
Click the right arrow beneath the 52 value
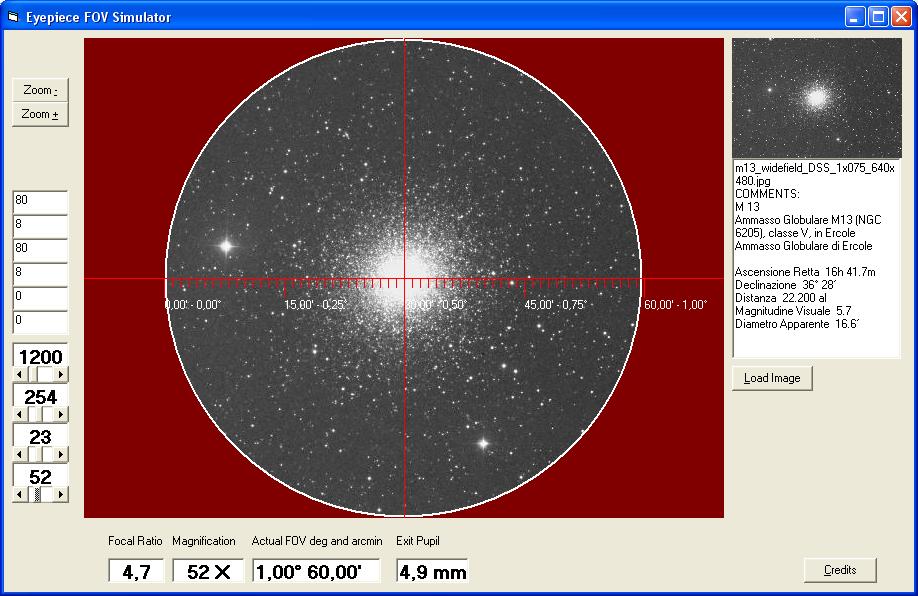tap(61, 495)
